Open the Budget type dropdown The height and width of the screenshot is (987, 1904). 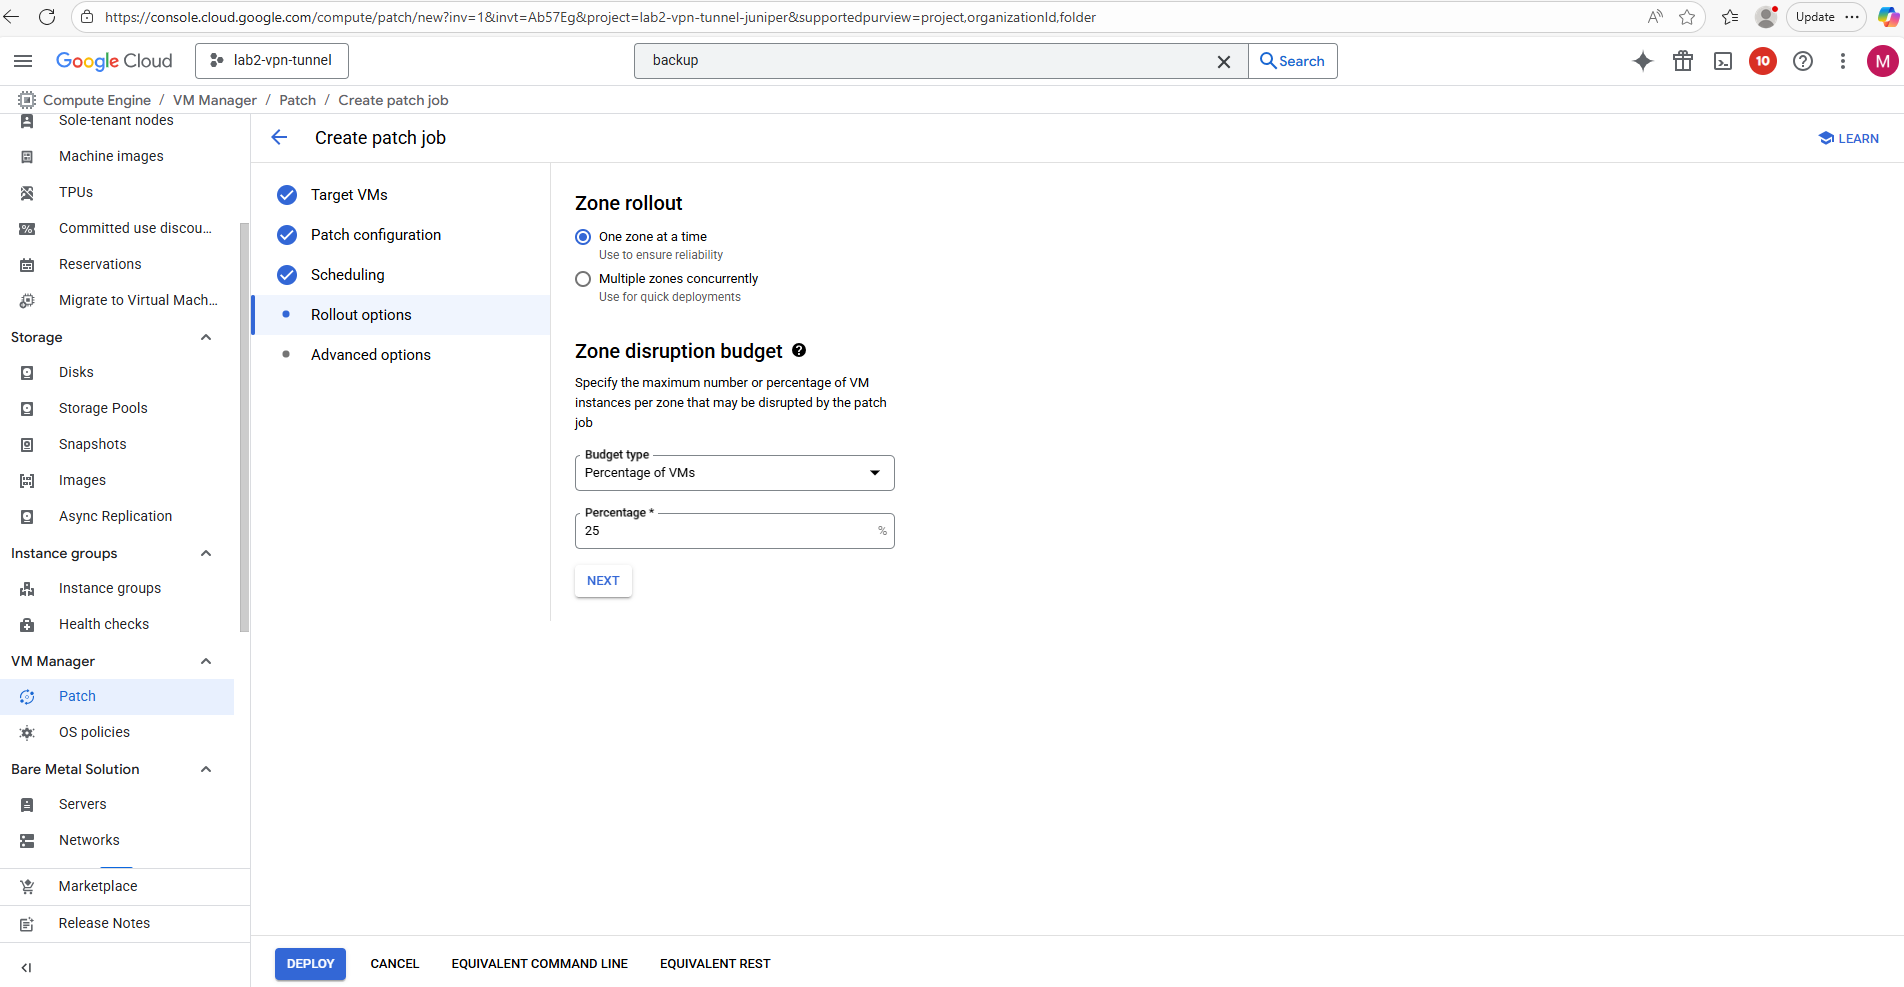point(734,473)
